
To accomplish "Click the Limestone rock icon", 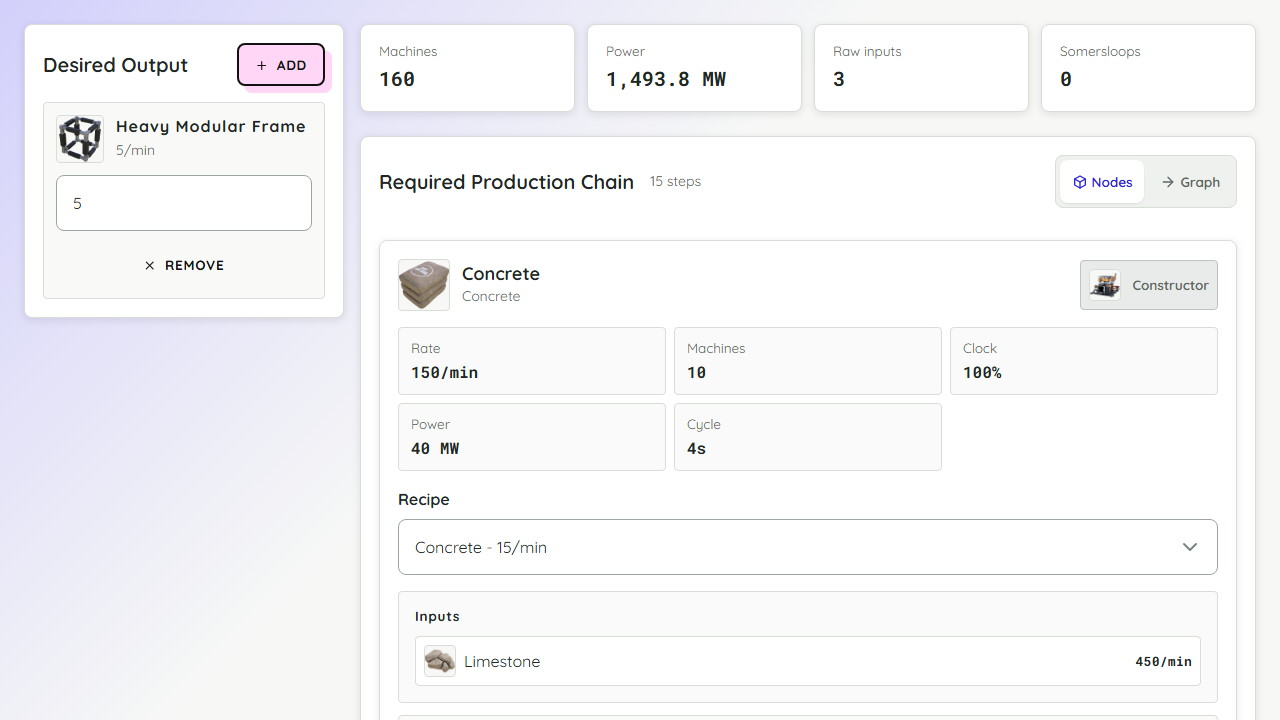I will click(x=440, y=661).
